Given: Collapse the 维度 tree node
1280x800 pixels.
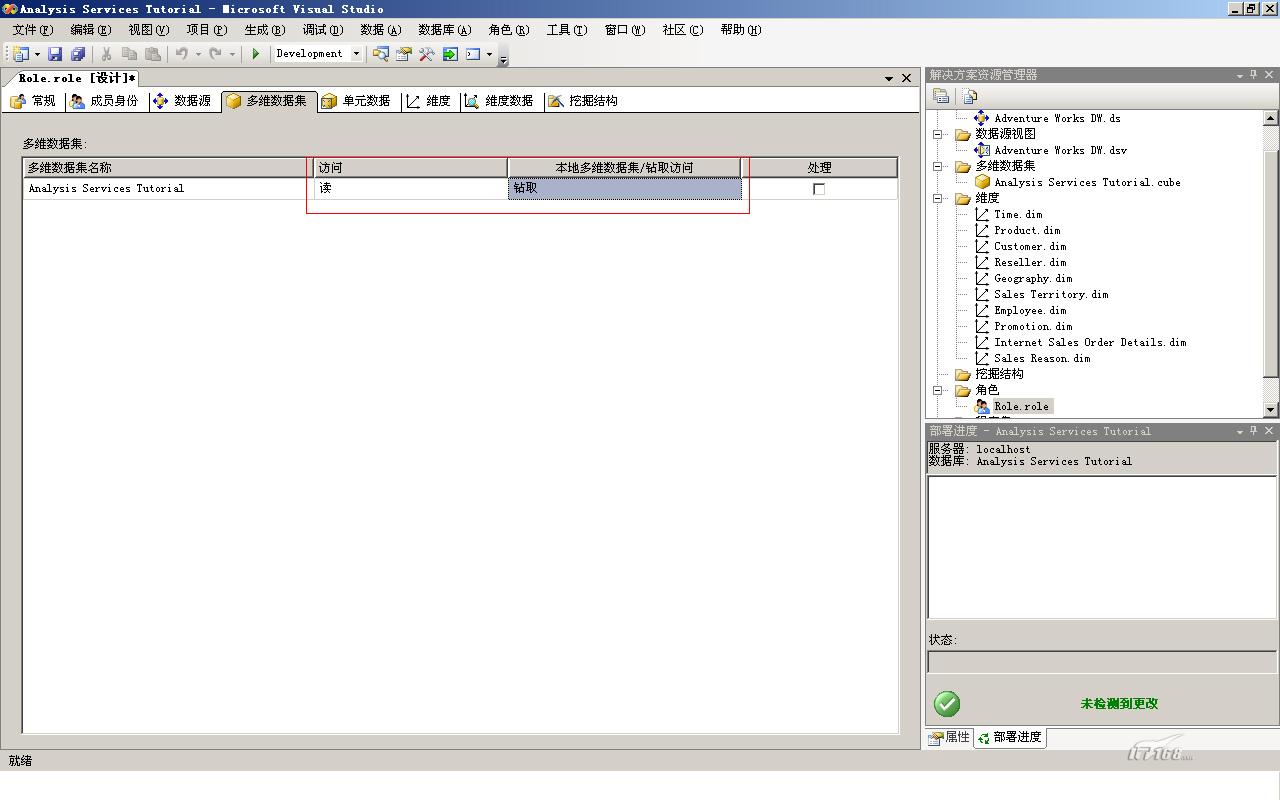Looking at the screenshot, I should click(x=938, y=198).
